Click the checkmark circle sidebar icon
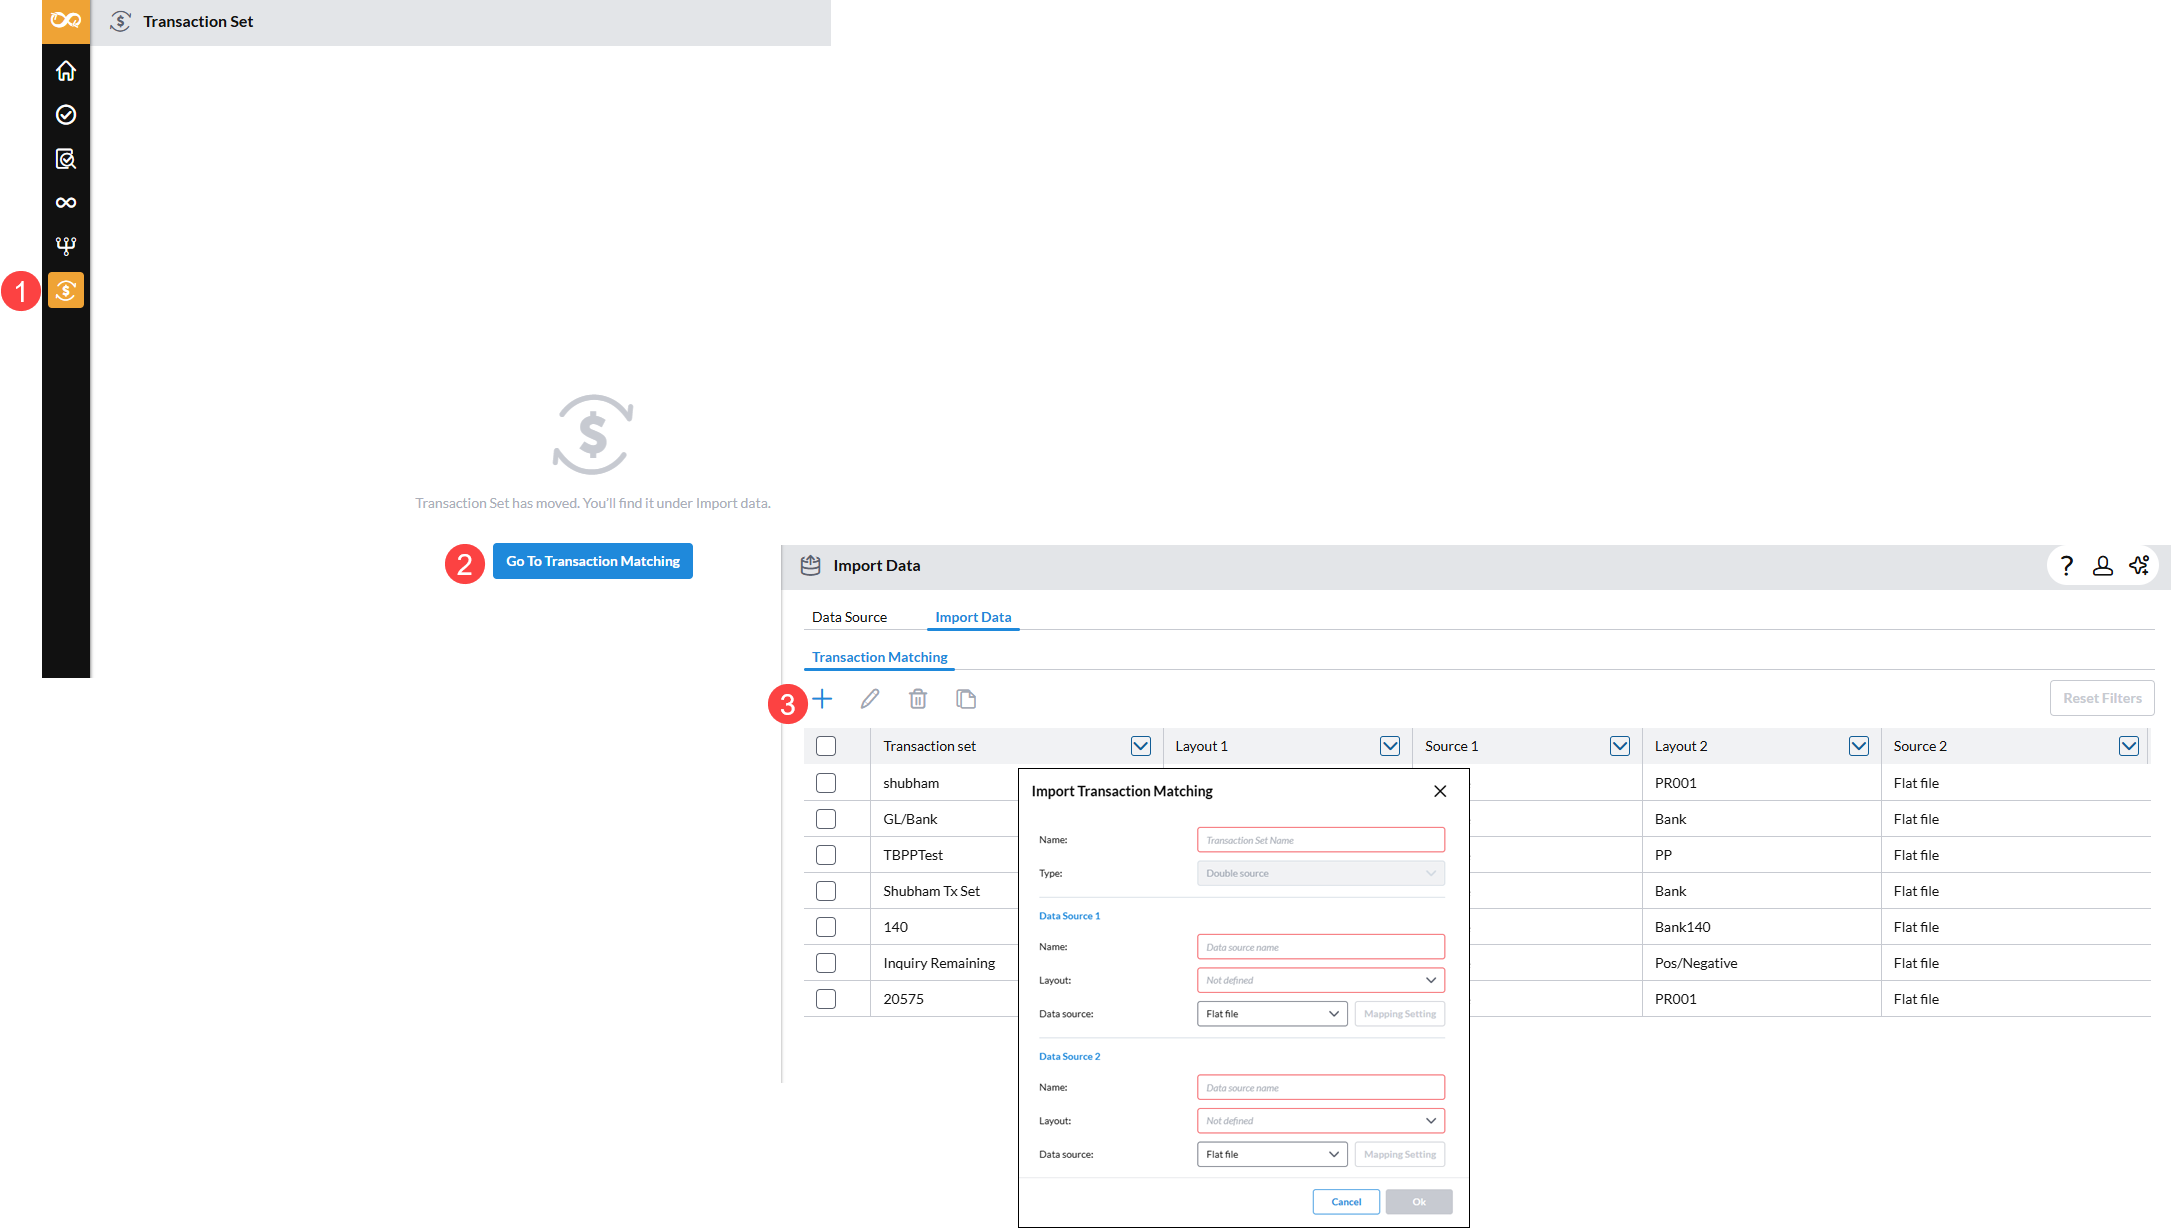Image resolution: width=2171 pixels, height=1228 pixels. [66, 115]
